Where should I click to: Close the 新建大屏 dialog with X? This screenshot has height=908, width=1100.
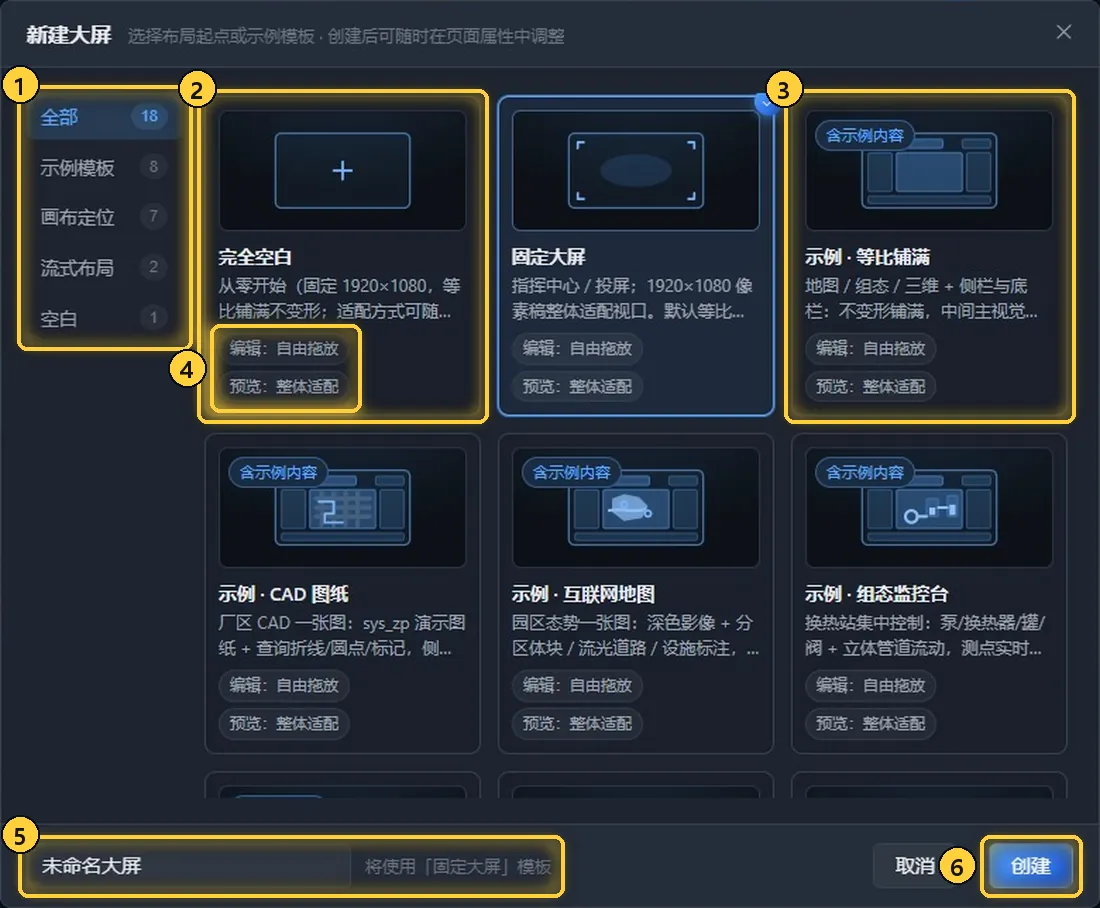[x=1064, y=32]
